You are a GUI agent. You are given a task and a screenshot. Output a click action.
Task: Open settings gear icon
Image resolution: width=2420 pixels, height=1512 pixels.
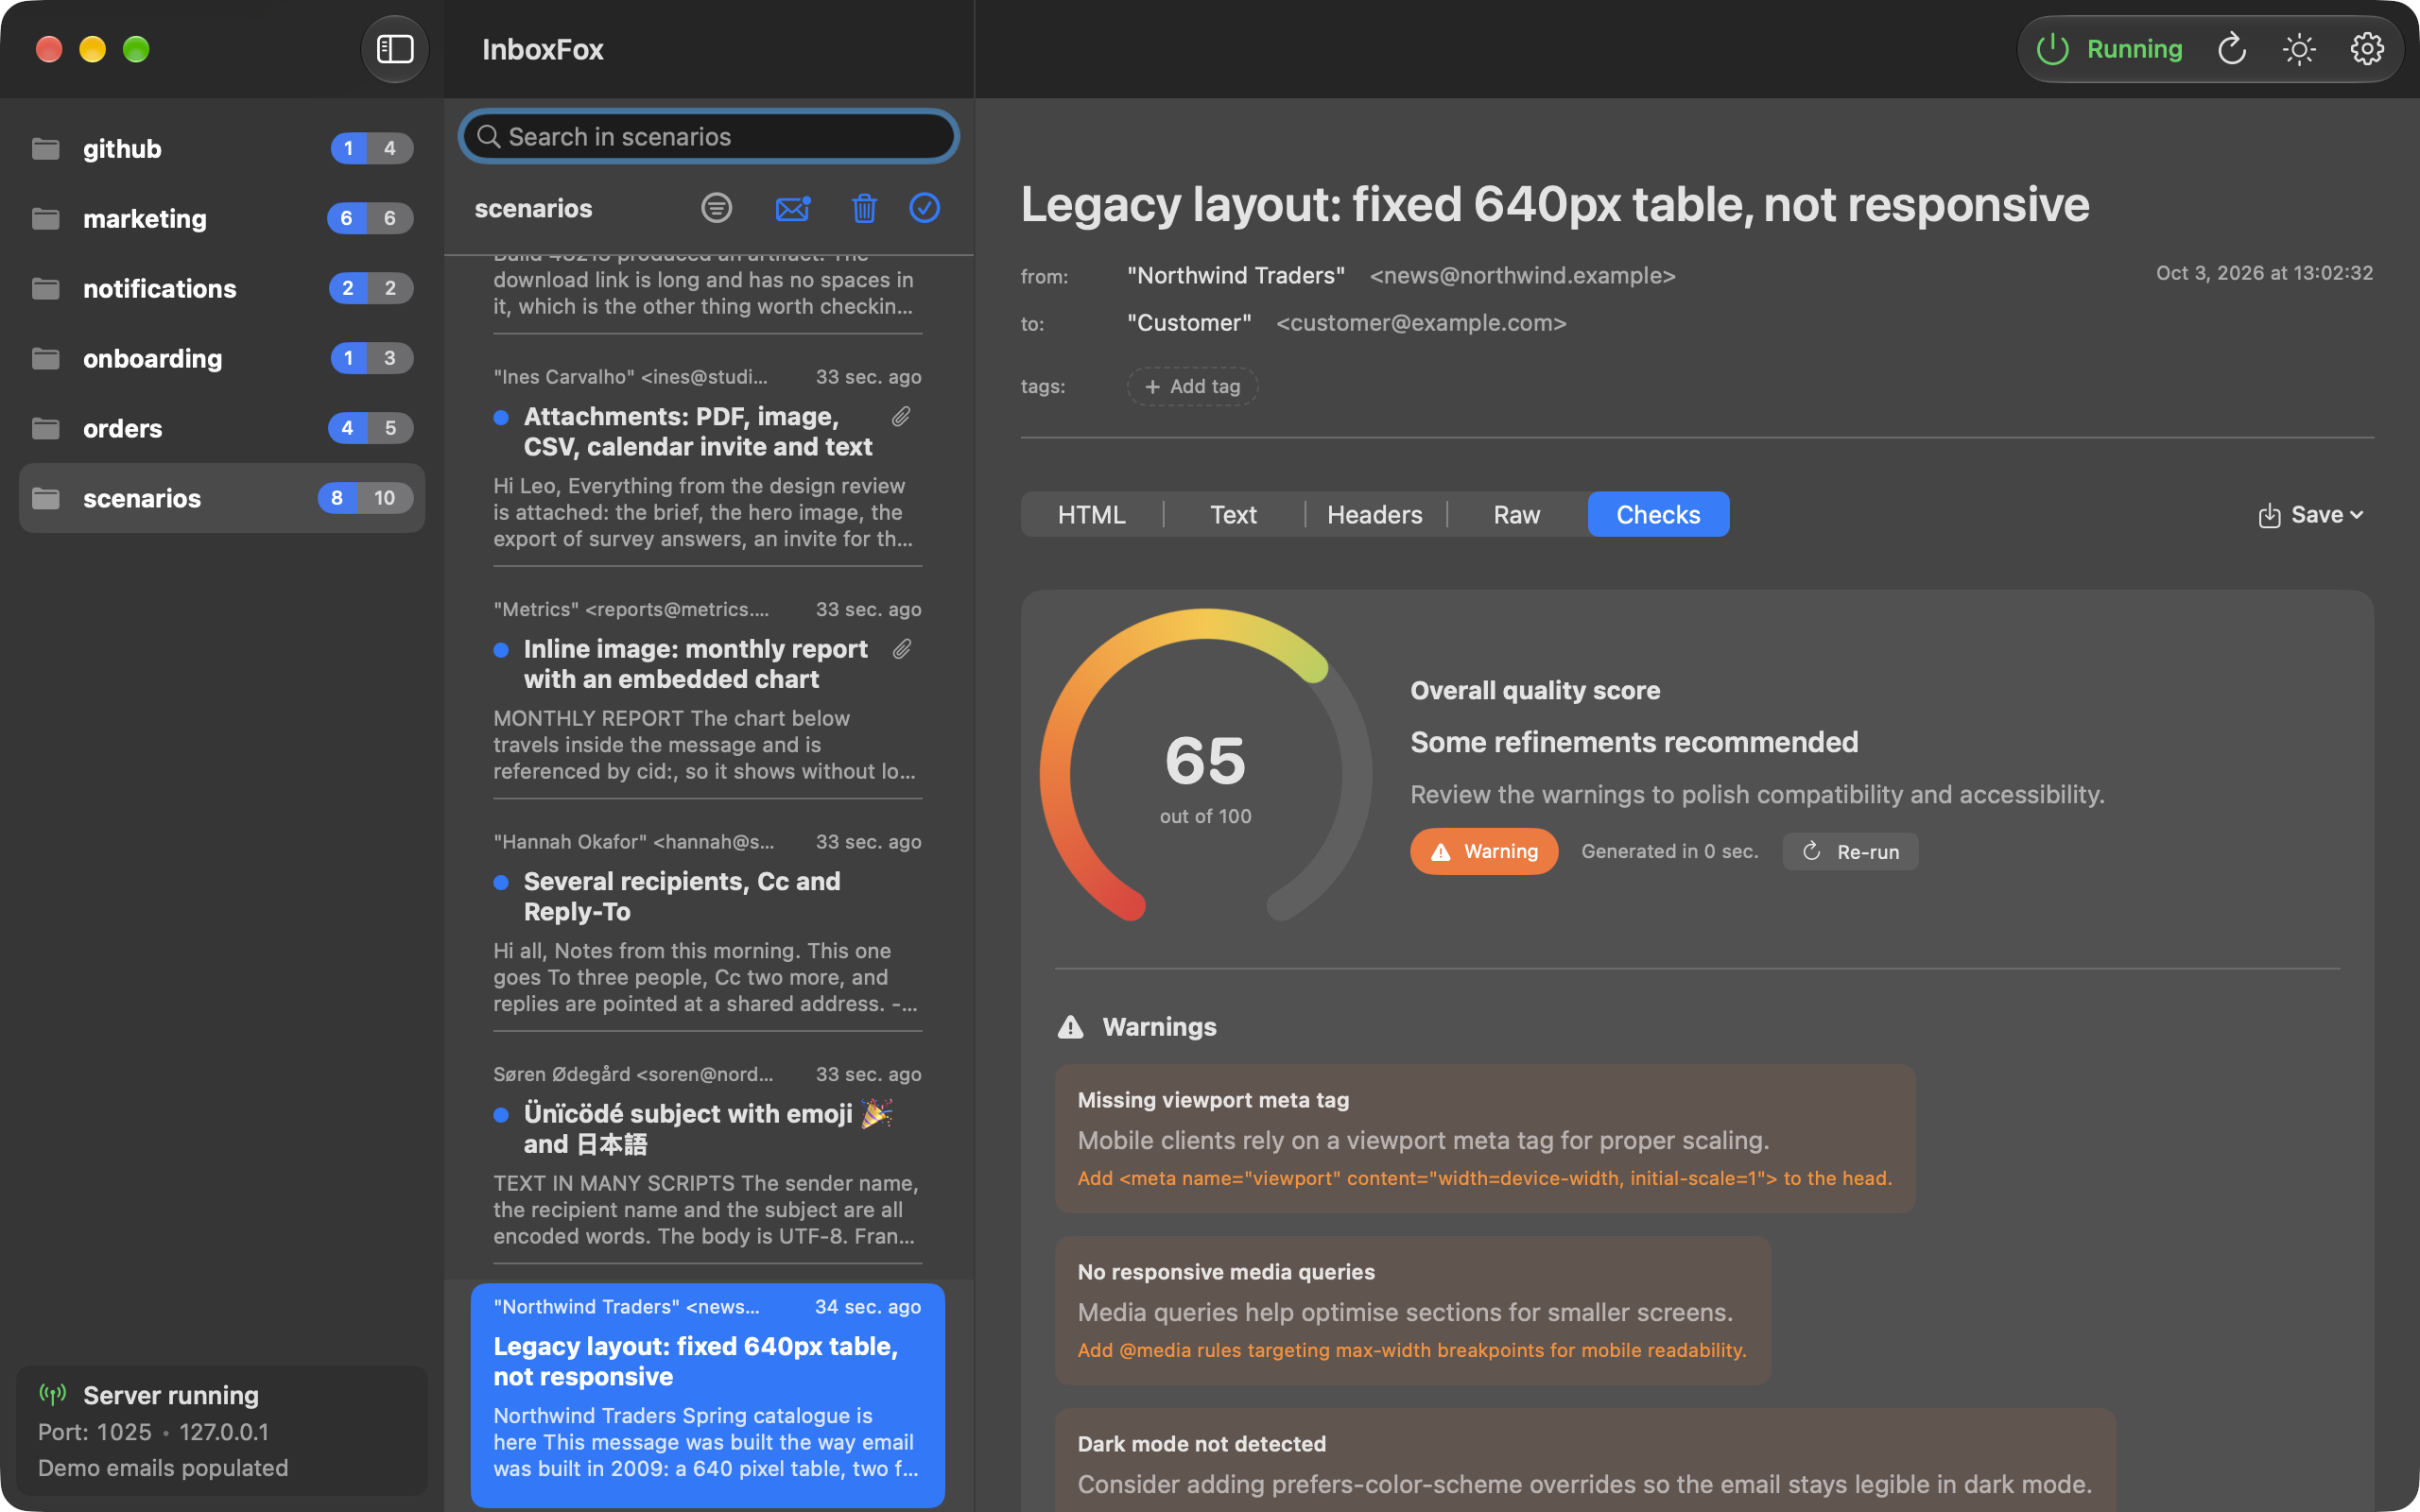point(2366,49)
